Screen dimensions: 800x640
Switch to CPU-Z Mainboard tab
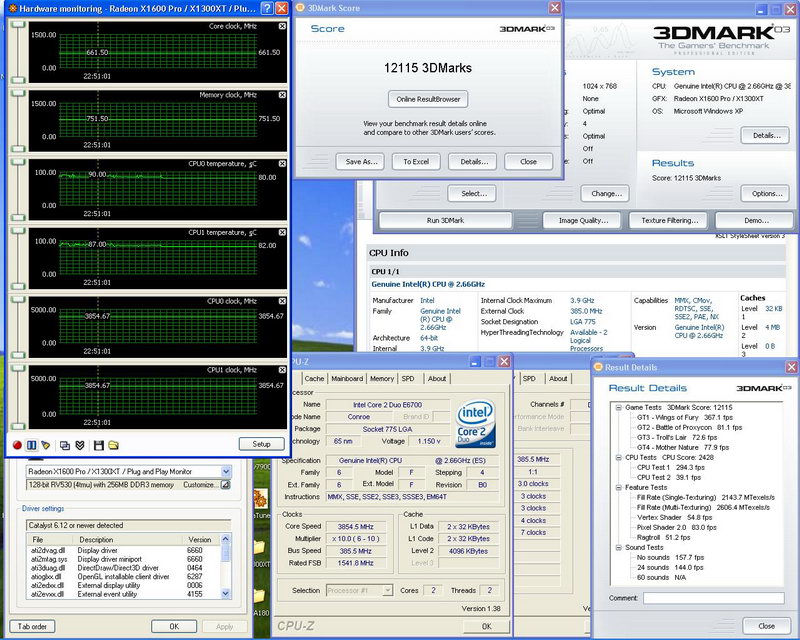347,379
